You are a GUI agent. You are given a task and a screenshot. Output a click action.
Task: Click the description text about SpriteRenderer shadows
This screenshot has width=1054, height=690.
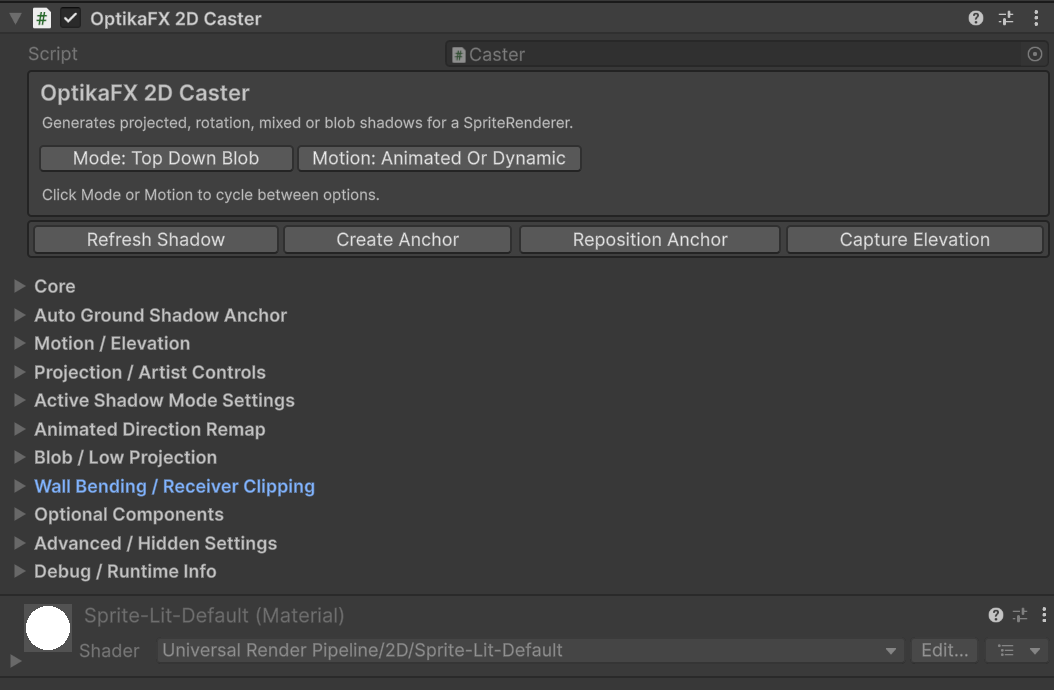click(x=307, y=123)
